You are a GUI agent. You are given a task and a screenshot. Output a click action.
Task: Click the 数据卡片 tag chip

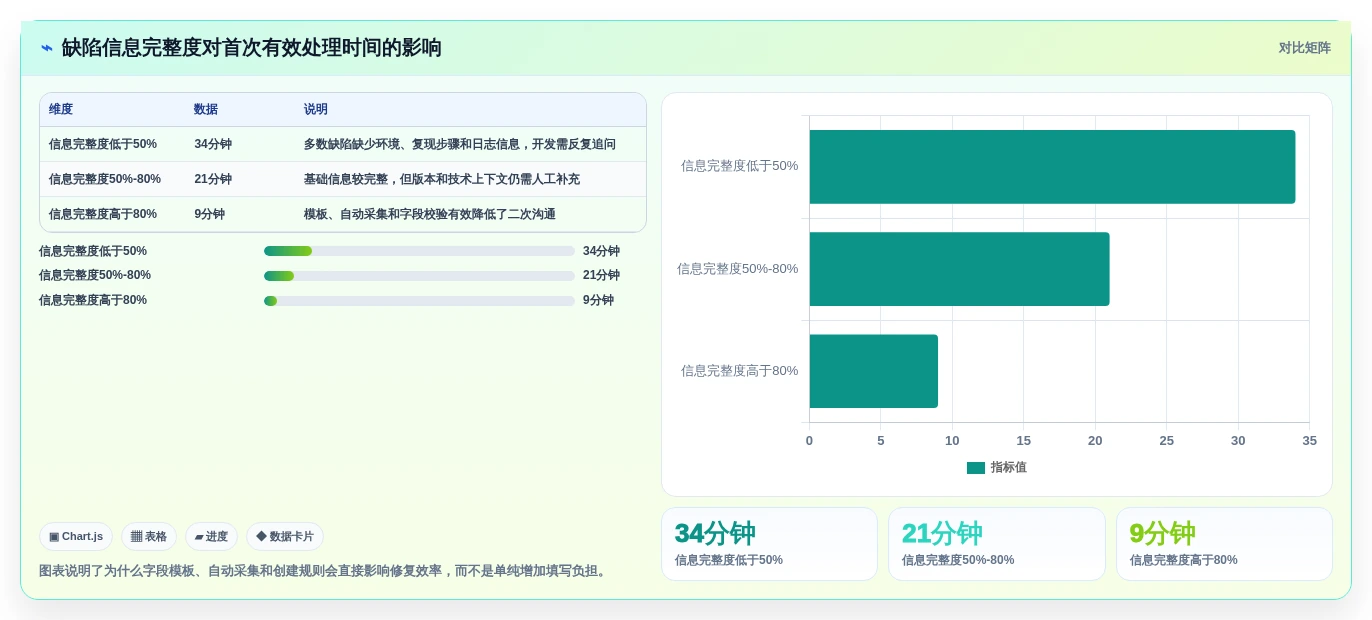(x=285, y=537)
